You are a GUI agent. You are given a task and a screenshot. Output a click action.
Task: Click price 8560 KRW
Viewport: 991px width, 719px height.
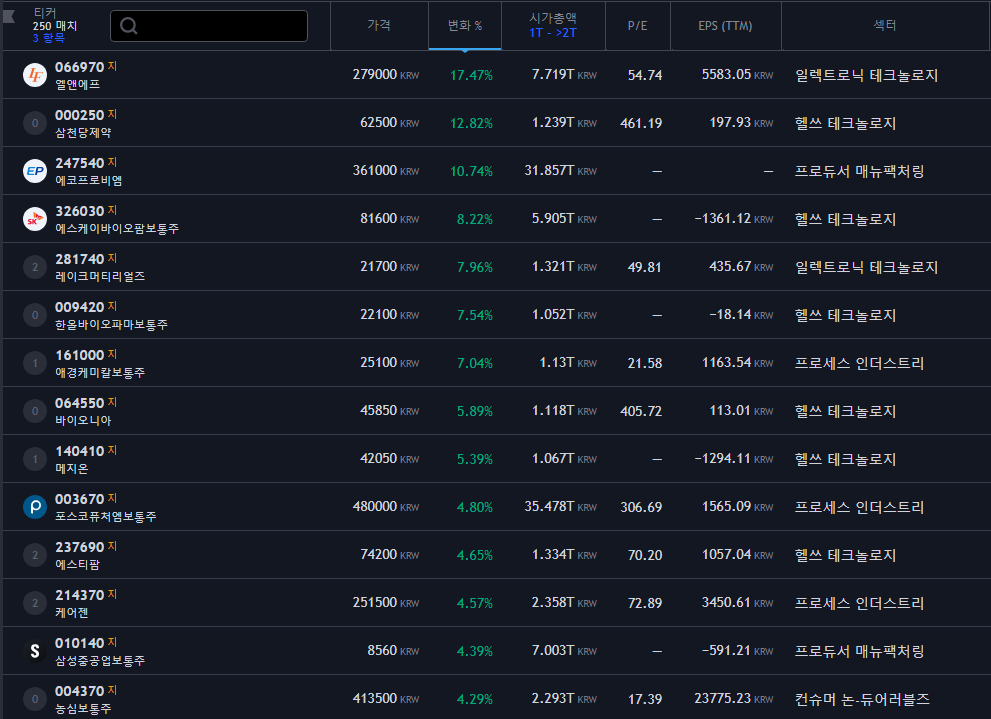coord(393,651)
